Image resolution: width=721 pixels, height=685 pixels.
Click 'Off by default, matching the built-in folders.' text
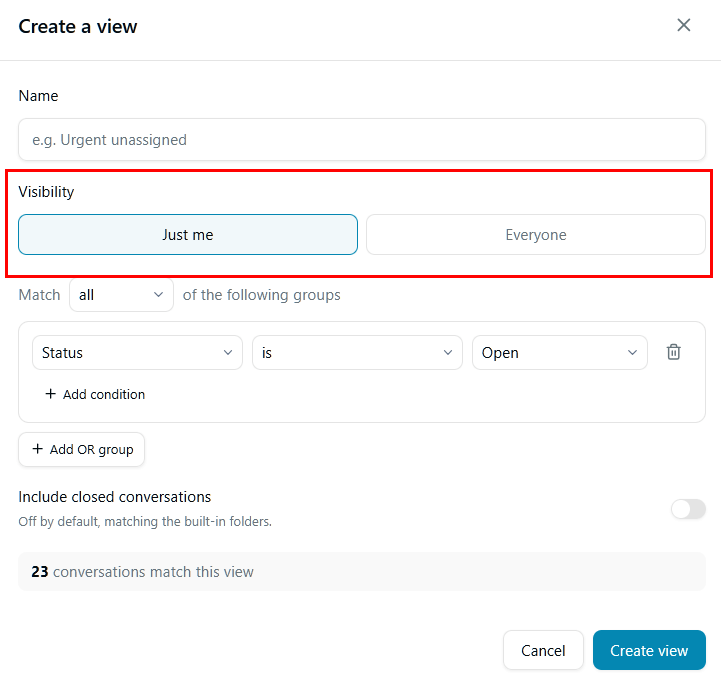click(145, 521)
